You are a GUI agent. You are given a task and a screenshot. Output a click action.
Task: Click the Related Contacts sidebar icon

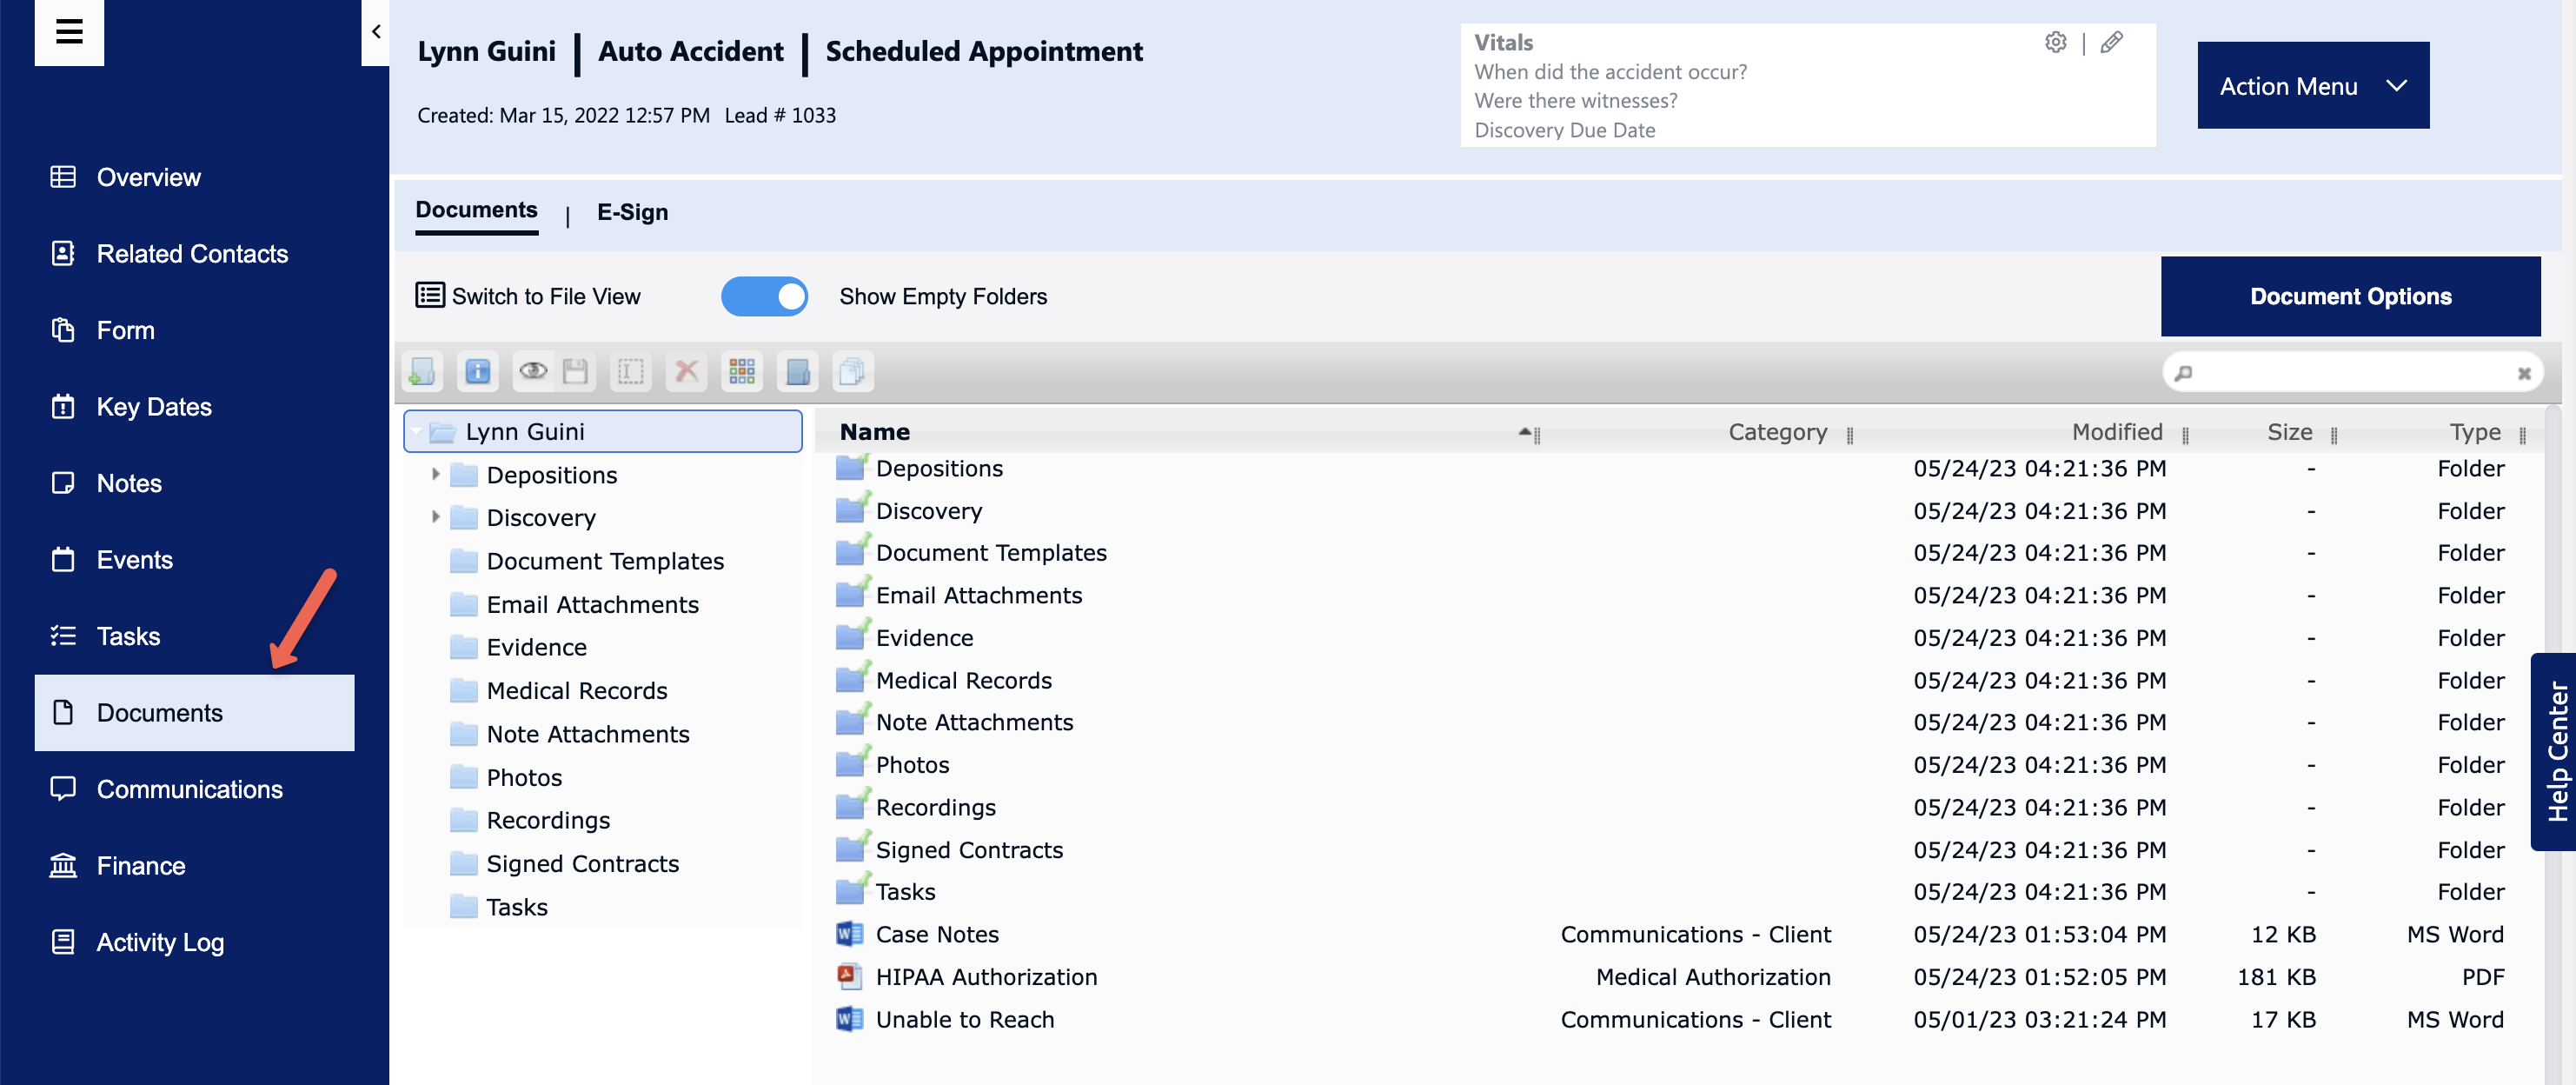63,253
